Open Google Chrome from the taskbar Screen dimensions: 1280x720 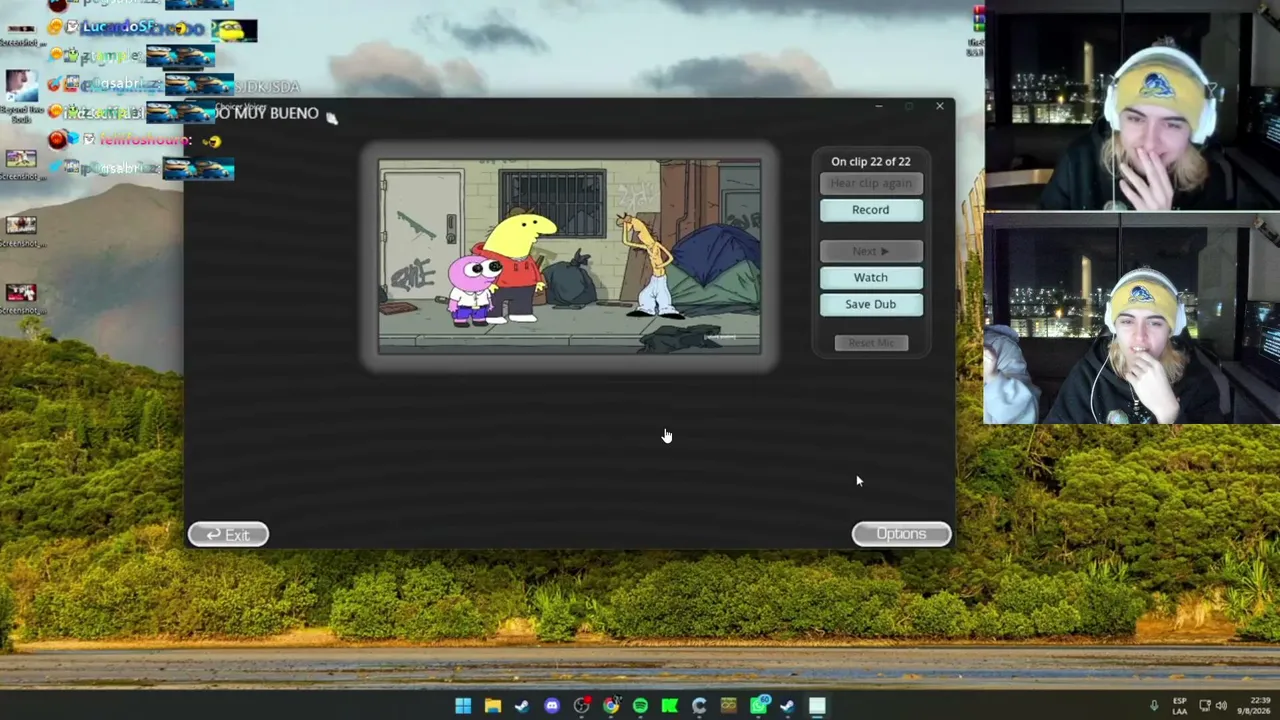point(611,706)
